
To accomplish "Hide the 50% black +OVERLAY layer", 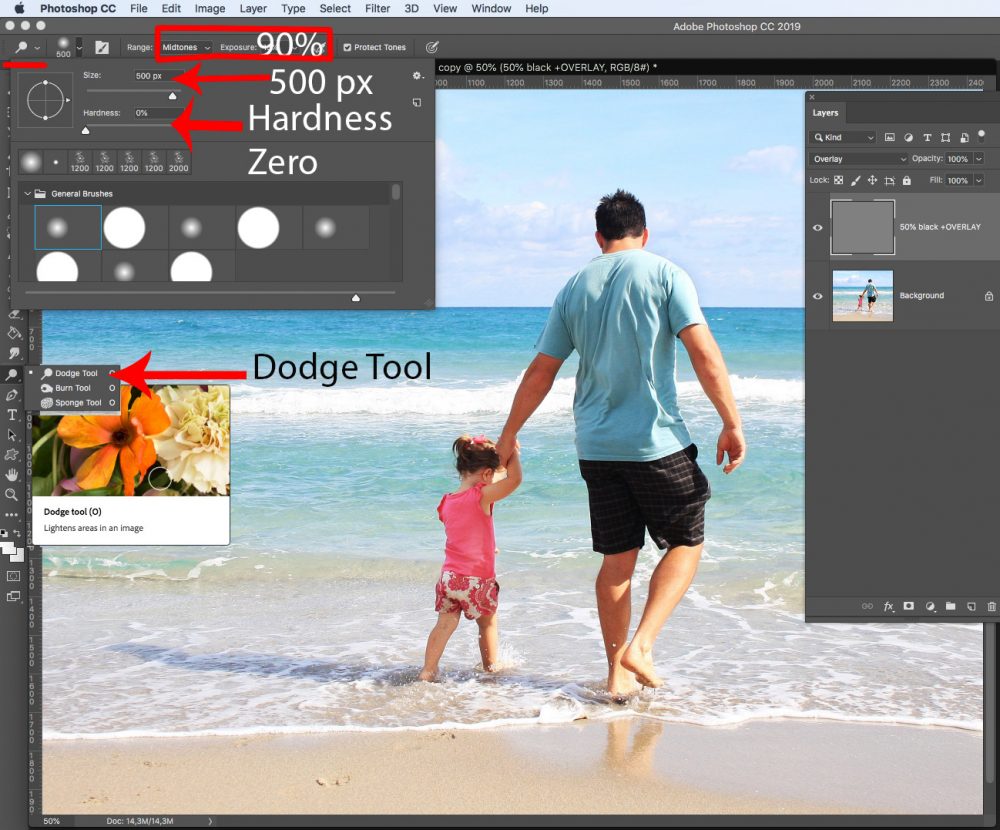I will (818, 228).
